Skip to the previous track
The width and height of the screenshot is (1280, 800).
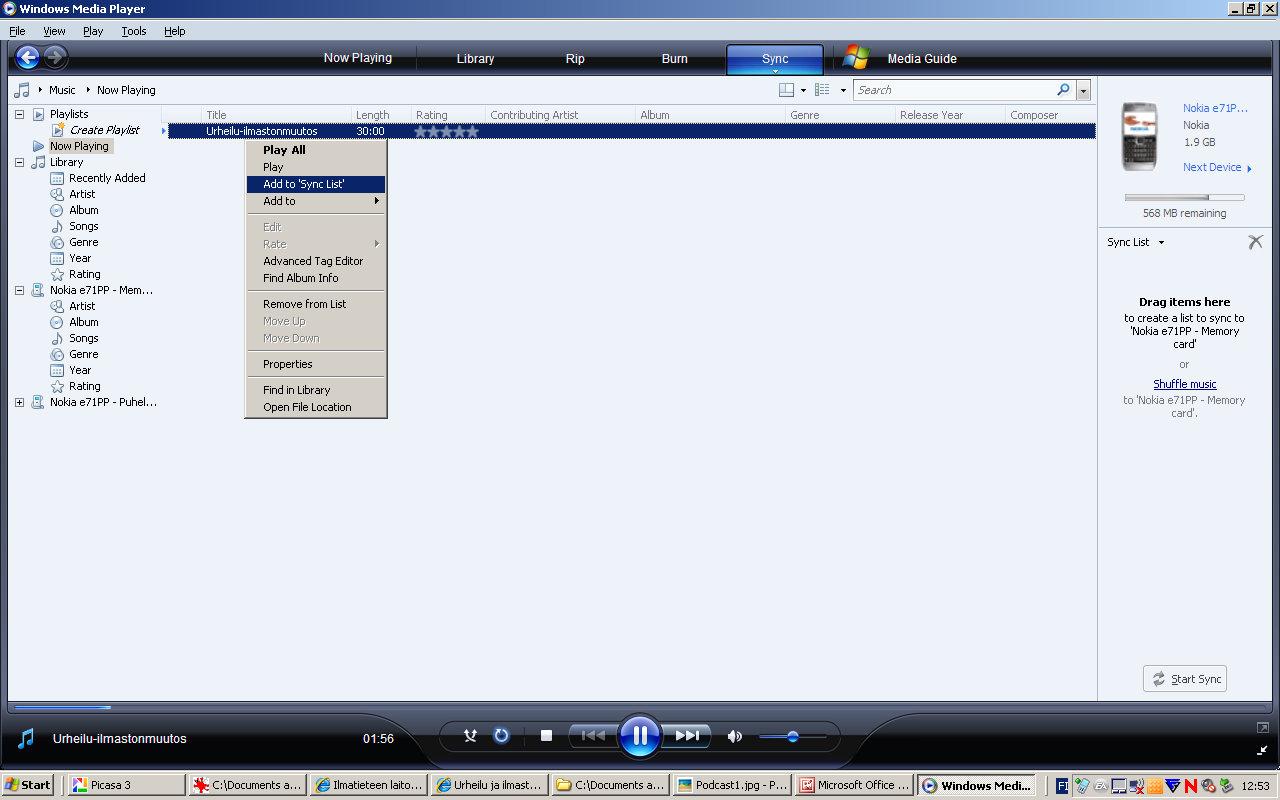pyautogui.click(x=593, y=736)
